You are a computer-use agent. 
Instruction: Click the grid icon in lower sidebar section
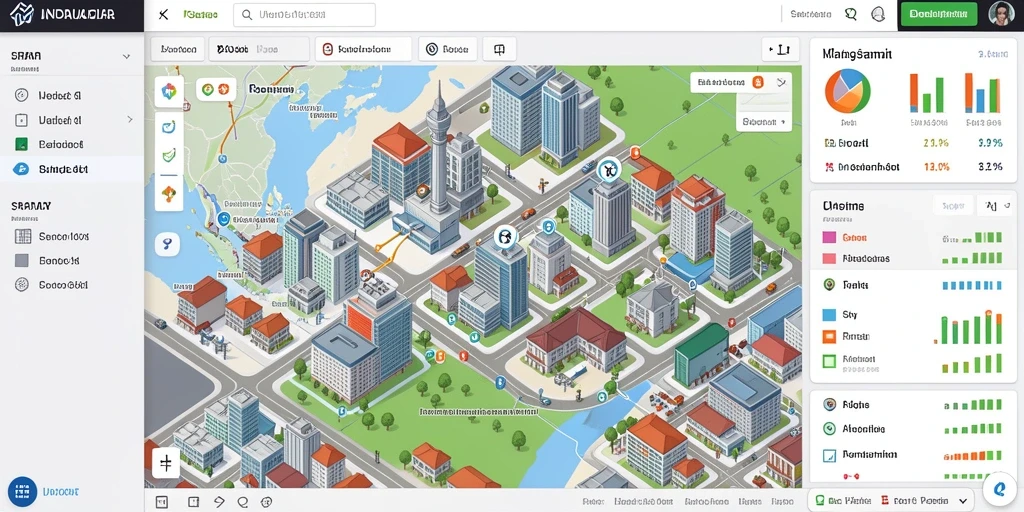[22, 236]
